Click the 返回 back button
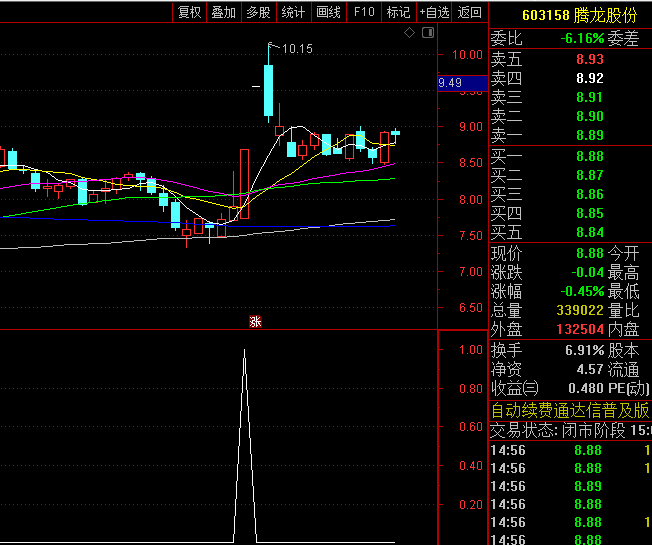This screenshot has width=652, height=545. 469,12
